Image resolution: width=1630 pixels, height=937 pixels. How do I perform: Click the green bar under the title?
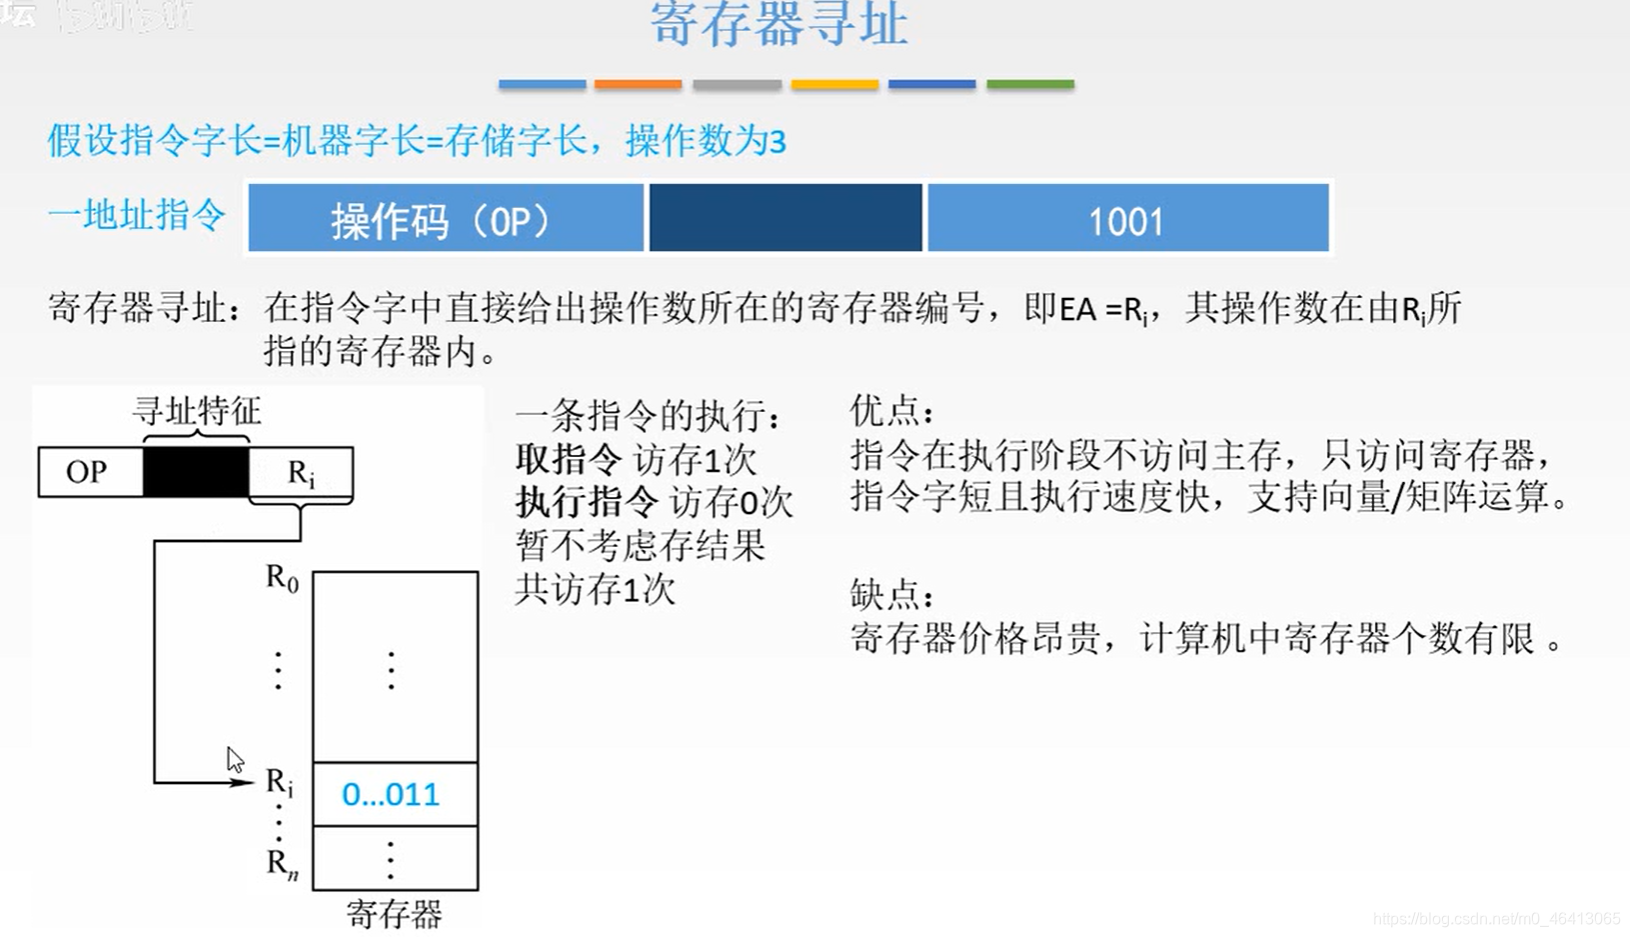click(1030, 85)
